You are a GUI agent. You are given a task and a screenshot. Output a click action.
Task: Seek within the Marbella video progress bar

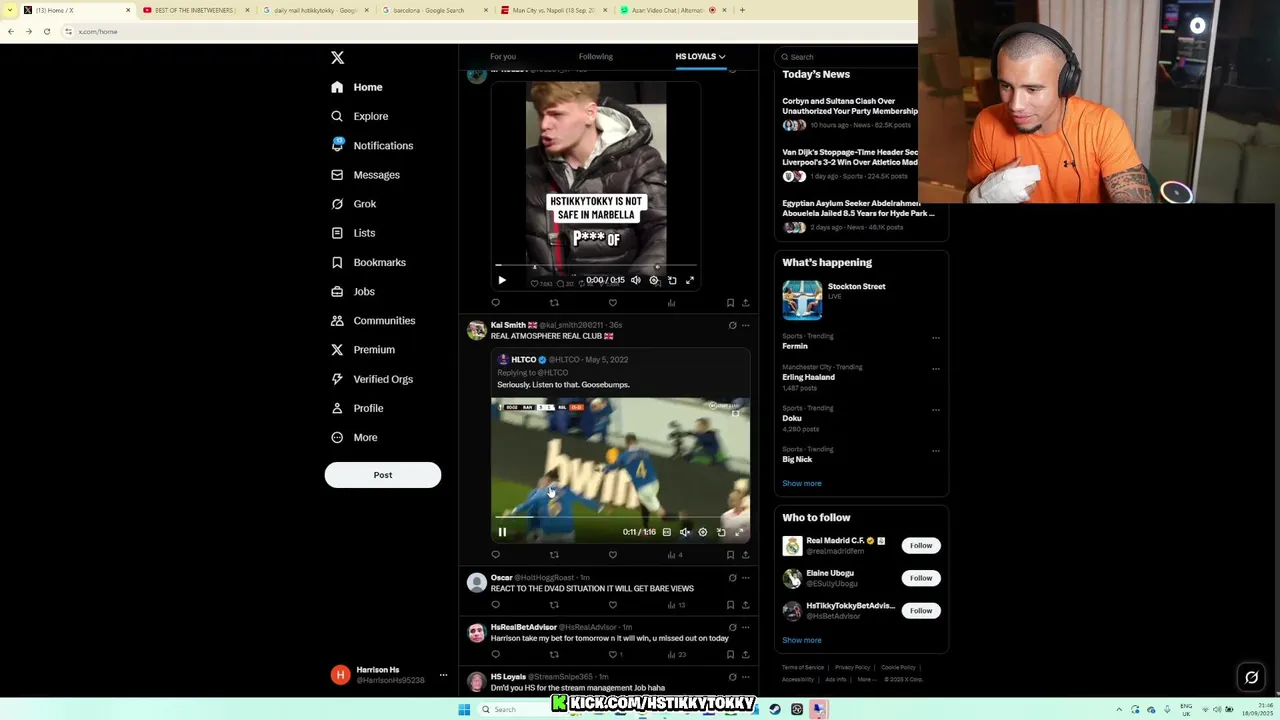pyautogui.click(x=596, y=266)
